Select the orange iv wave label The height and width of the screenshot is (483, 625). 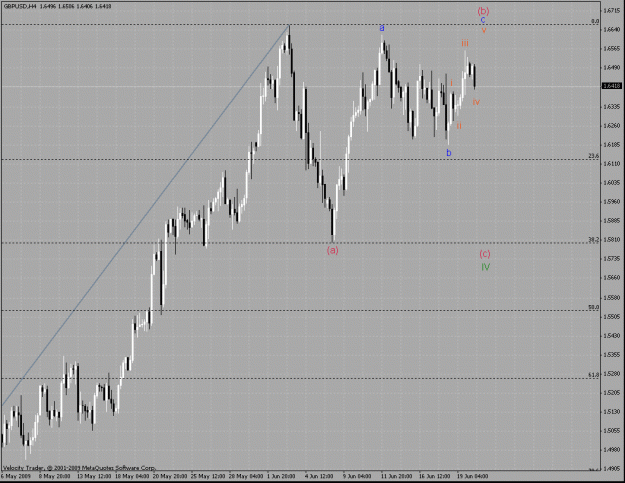click(x=476, y=102)
